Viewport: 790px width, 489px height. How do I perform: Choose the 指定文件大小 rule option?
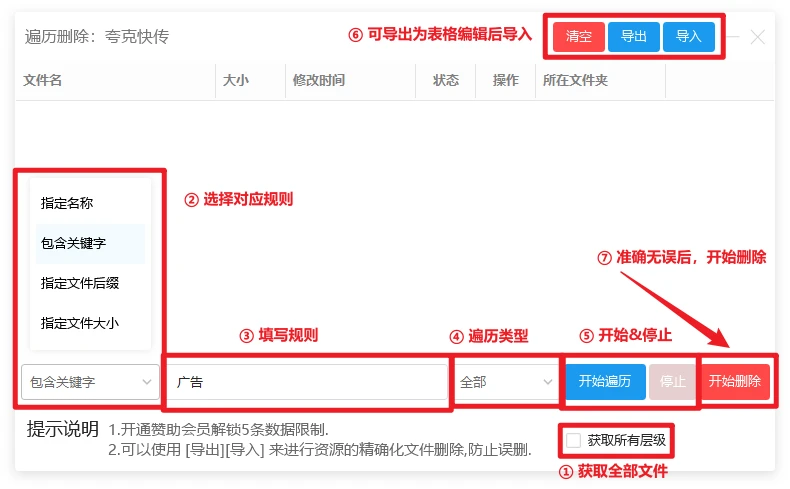pos(80,323)
